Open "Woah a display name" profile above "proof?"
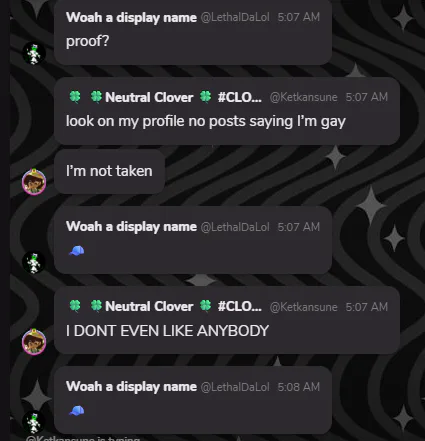Viewport: 425px width, 441px height. (131, 17)
